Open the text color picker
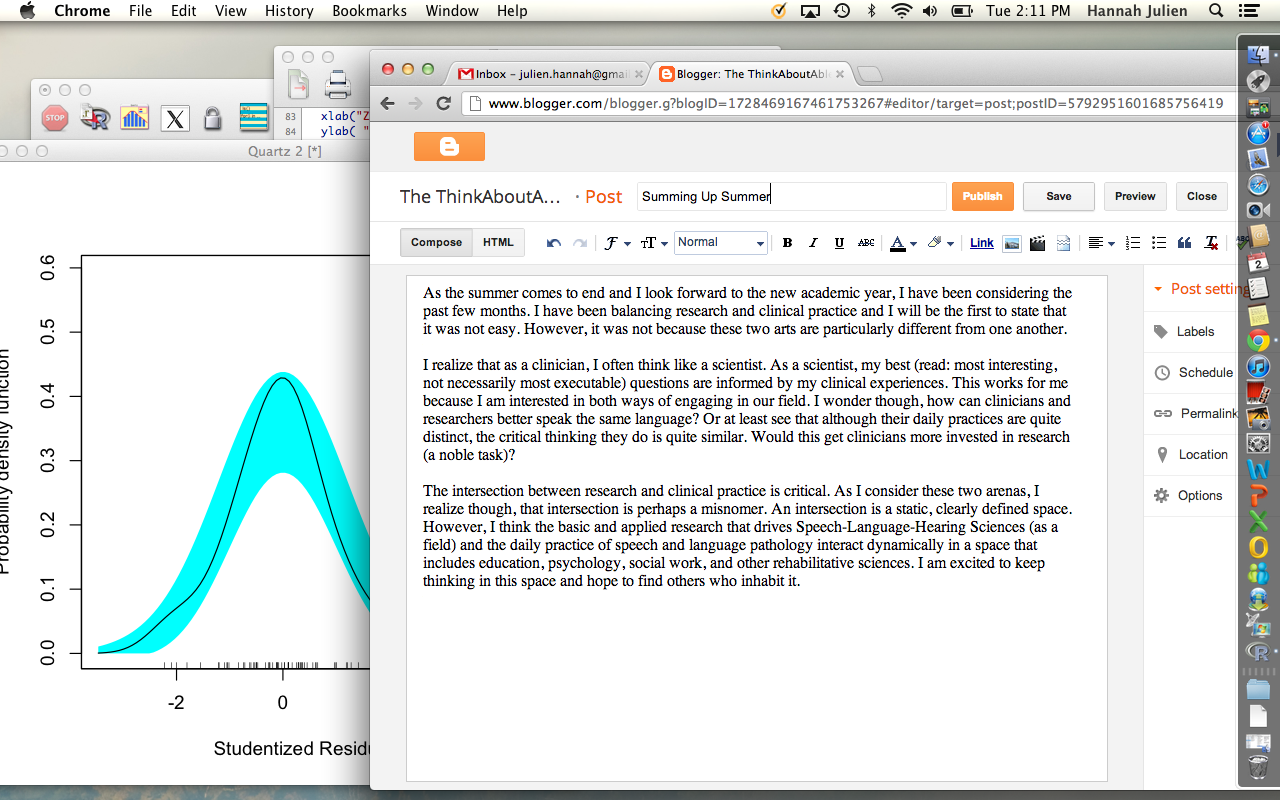The height and width of the screenshot is (800, 1280). pyautogui.click(x=903, y=243)
